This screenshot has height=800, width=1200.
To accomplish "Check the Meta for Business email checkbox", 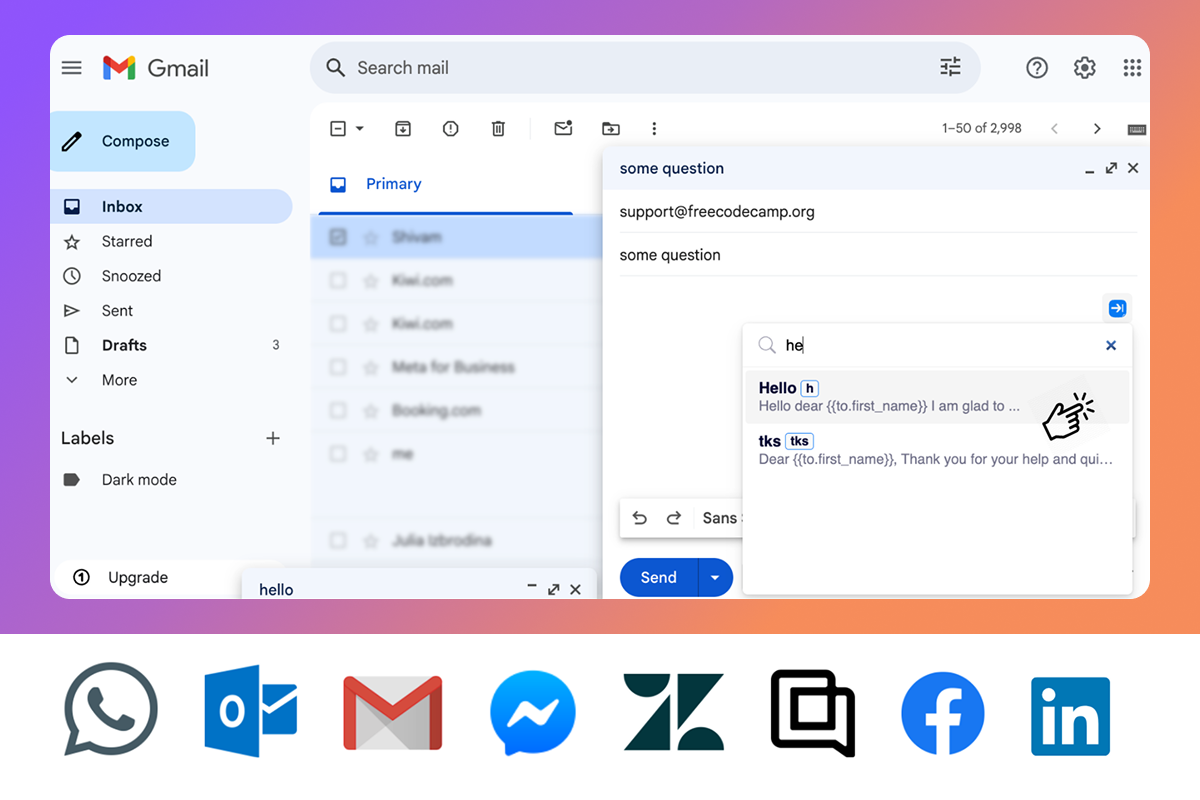I will pos(338,367).
